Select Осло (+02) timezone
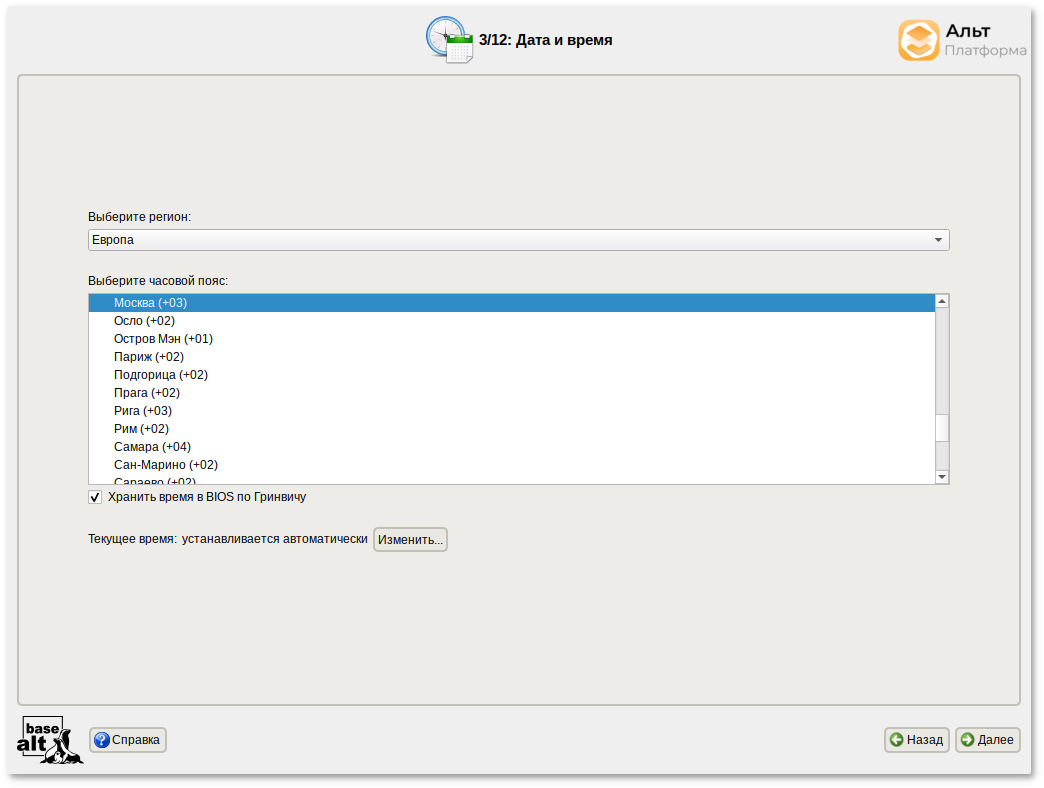The image size is (1044, 788). [x=144, y=321]
